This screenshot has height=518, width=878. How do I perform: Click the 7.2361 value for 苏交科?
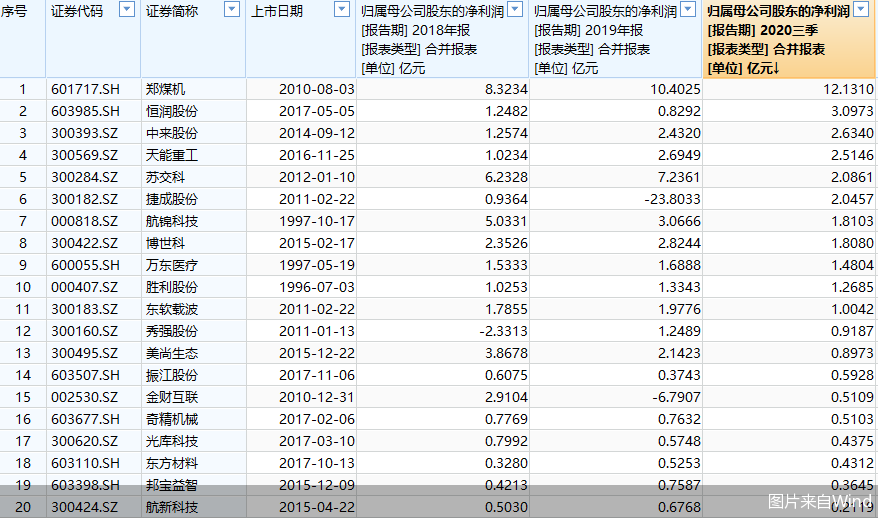click(679, 177)
